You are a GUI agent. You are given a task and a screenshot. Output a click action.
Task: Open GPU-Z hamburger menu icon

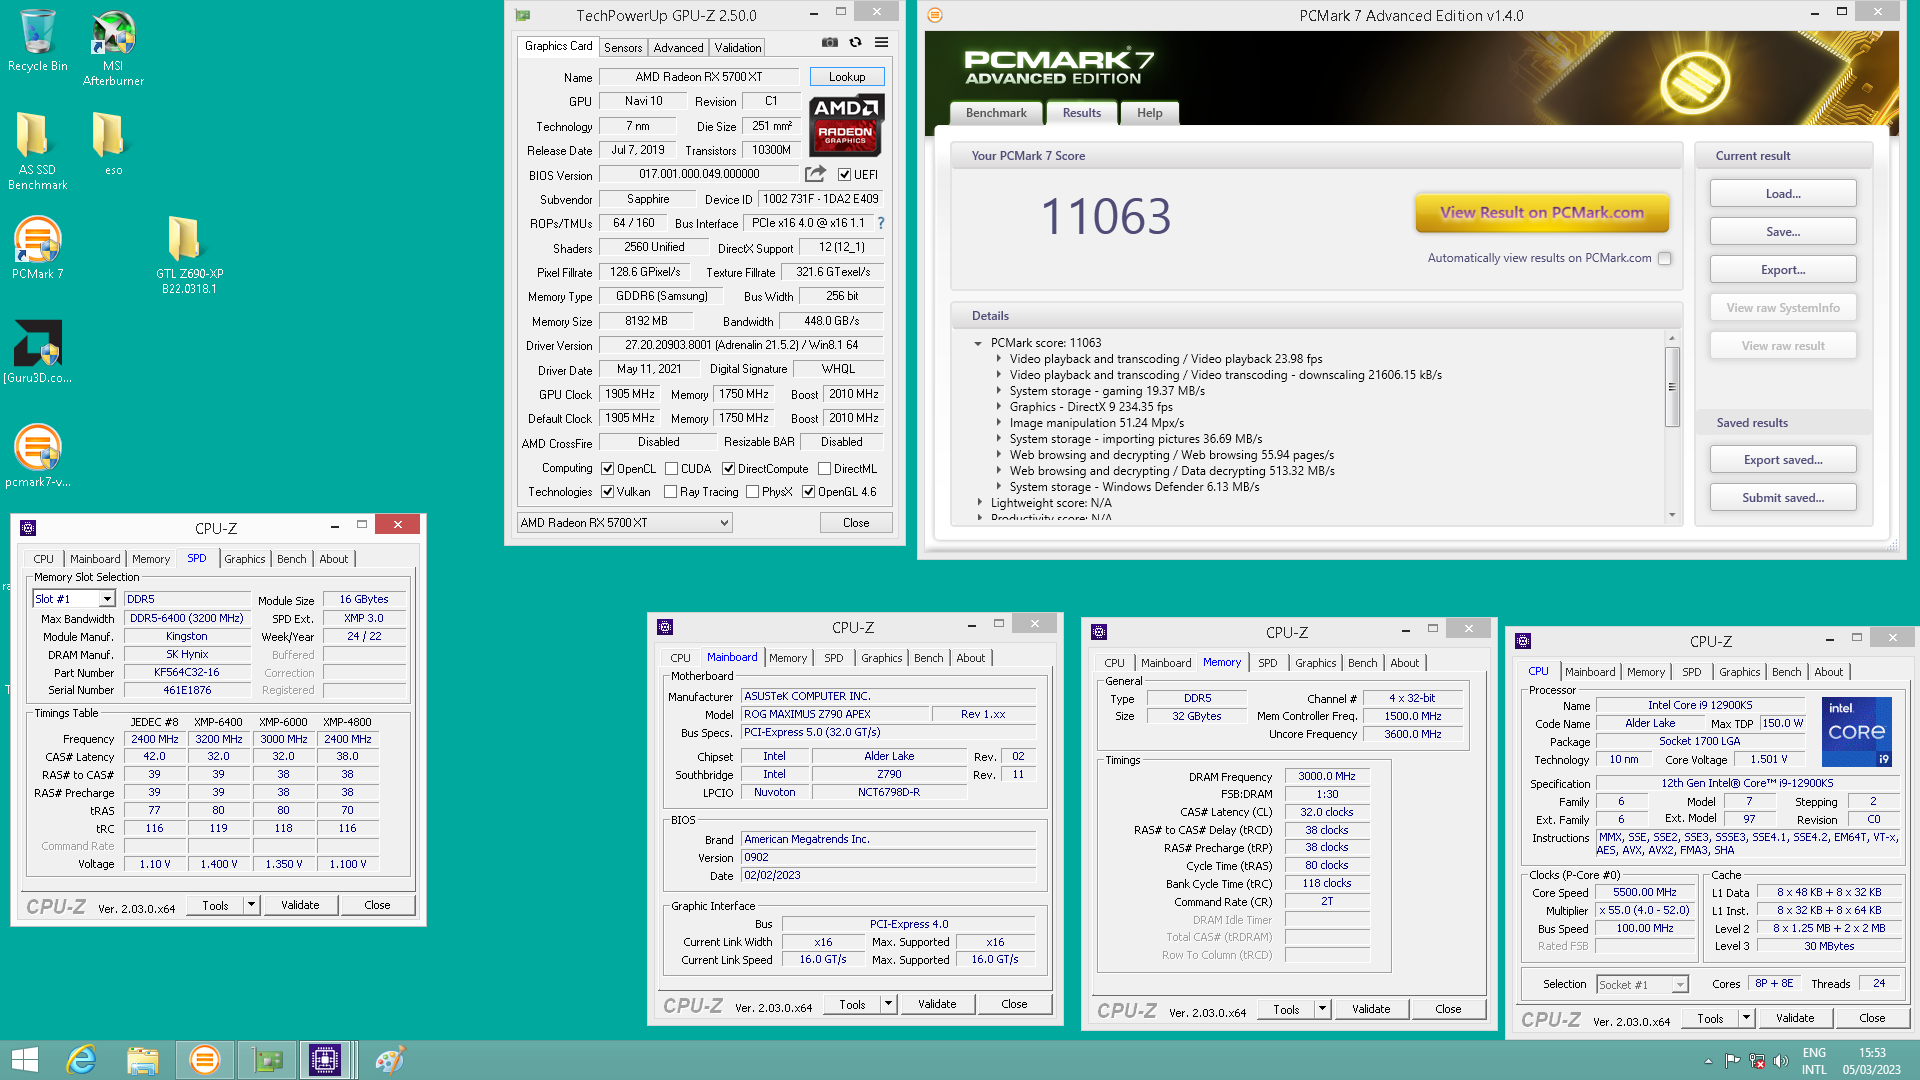(881, 42)
